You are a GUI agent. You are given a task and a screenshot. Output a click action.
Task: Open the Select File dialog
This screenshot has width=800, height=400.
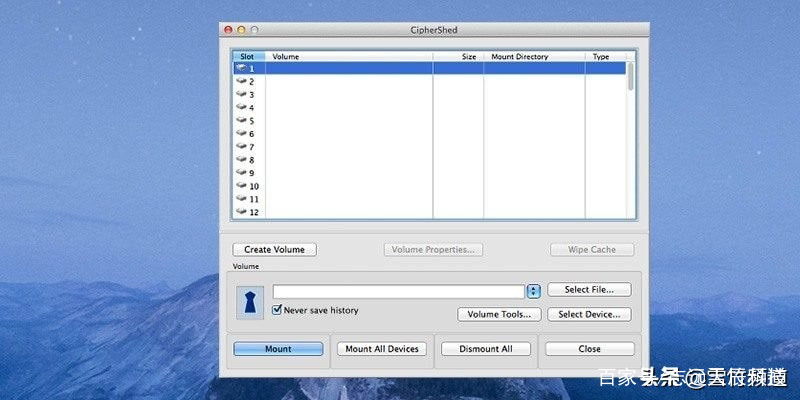tap(589, 290)
